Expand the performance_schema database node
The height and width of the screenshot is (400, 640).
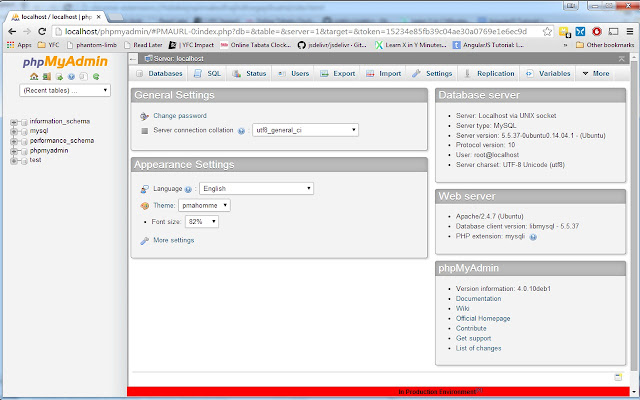pyautogui.click(x=14, y=142)
